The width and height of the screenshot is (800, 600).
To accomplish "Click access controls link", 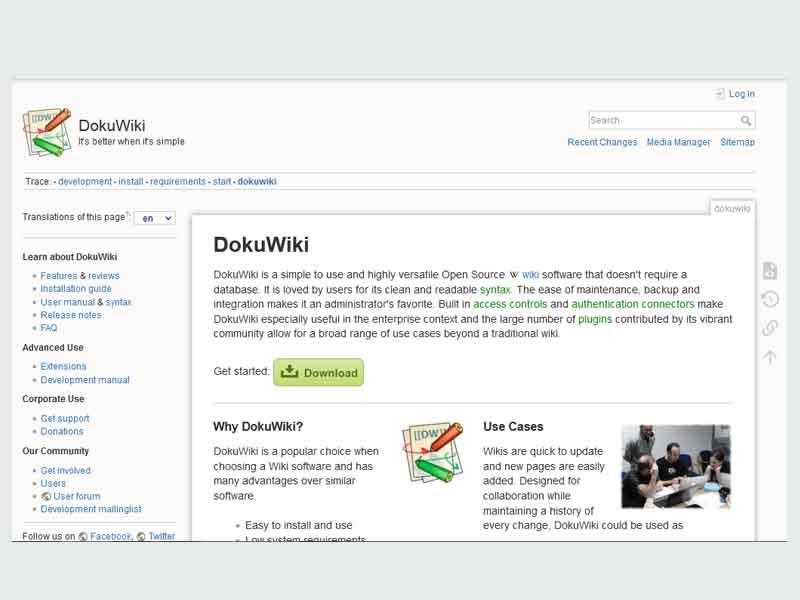I will coord(510,304).
